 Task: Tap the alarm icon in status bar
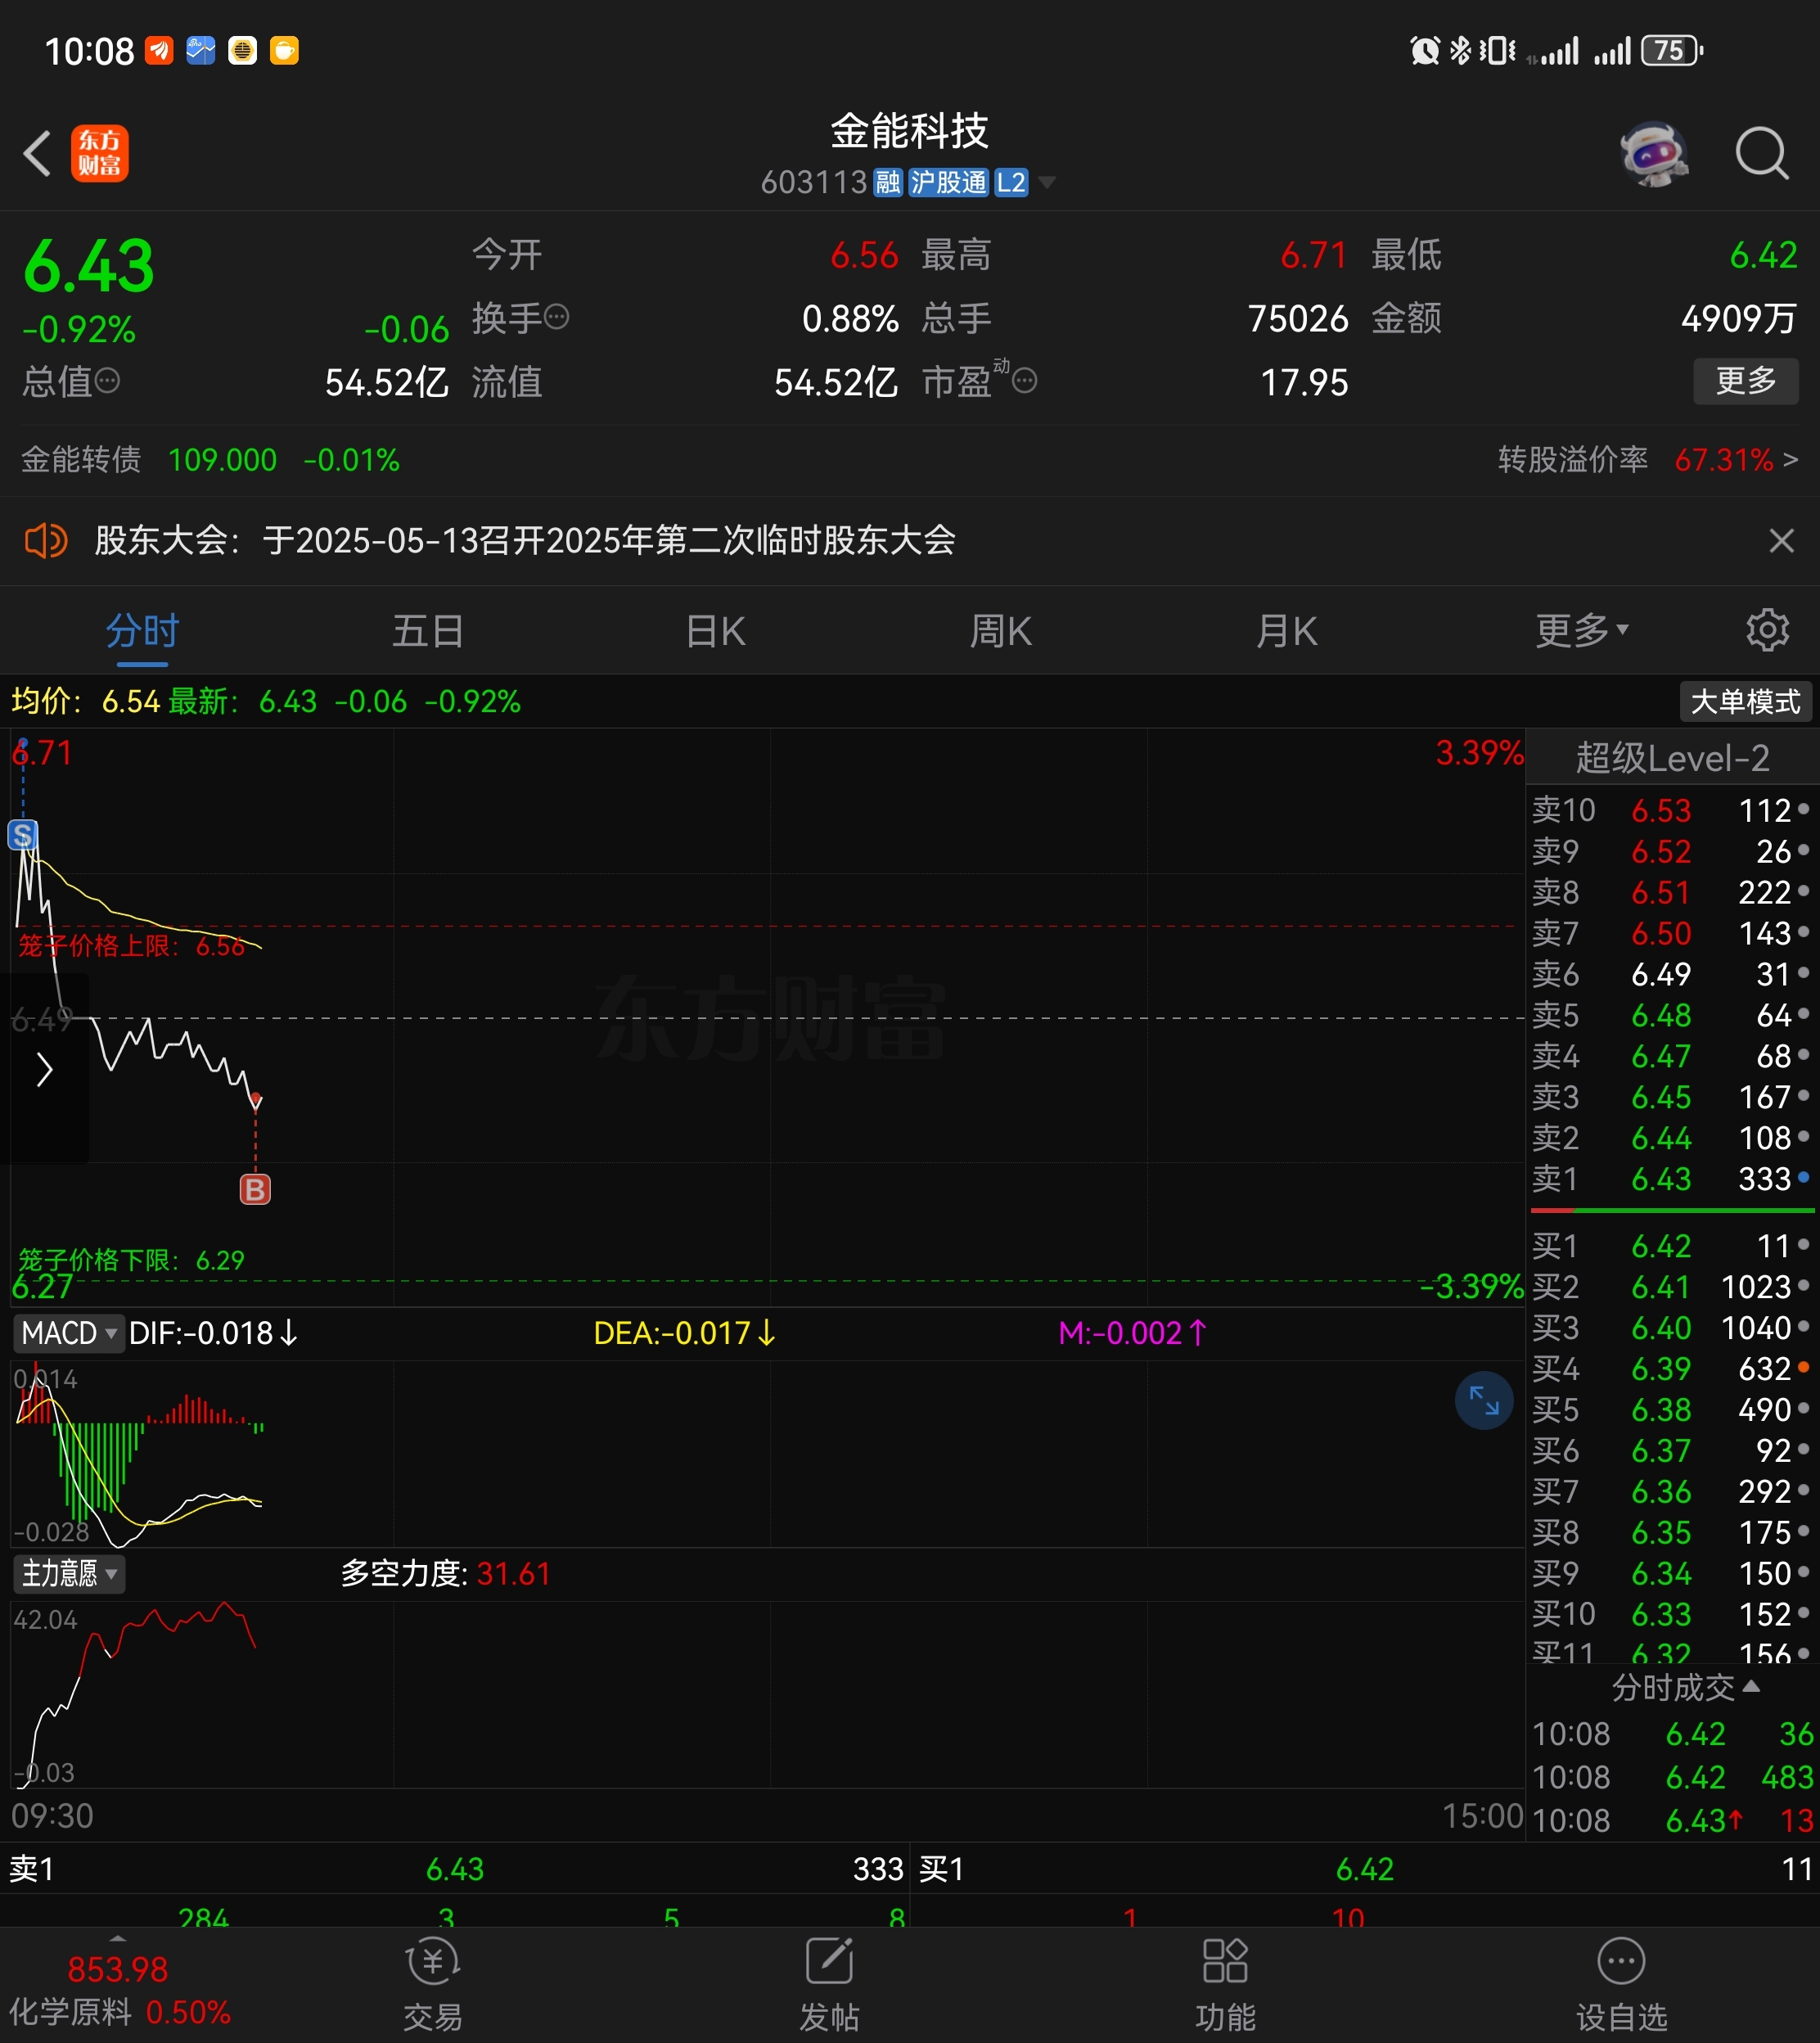pos(1424,50)
